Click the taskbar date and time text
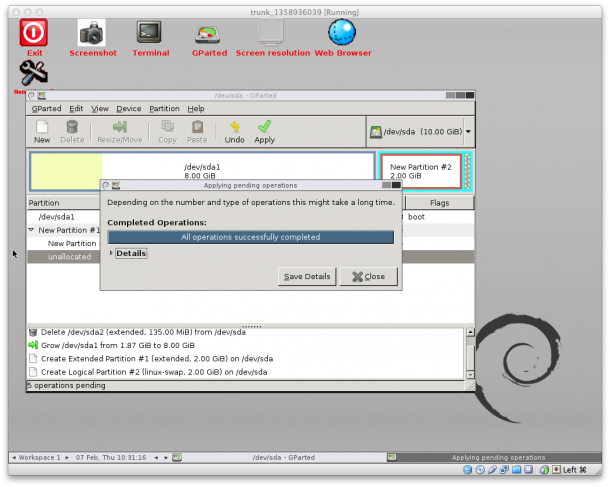The image size is (610, 487). (111, 457)
